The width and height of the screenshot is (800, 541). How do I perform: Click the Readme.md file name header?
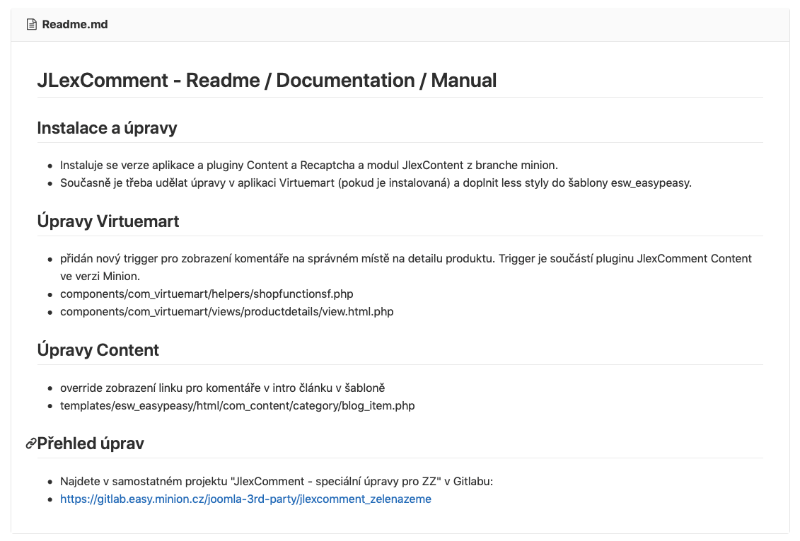tap(75, 24)
